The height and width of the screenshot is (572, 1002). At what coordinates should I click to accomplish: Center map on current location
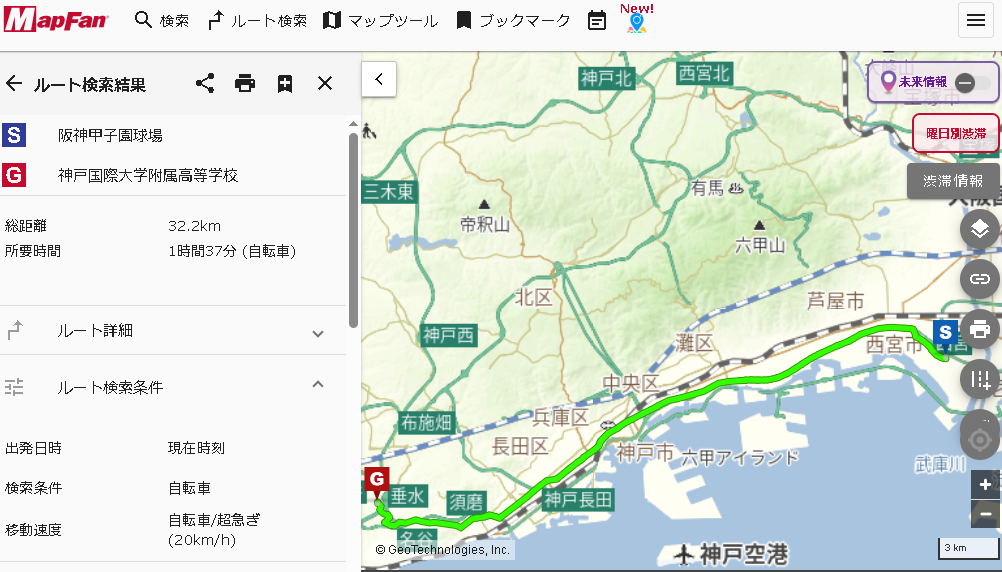coord(980,439)
